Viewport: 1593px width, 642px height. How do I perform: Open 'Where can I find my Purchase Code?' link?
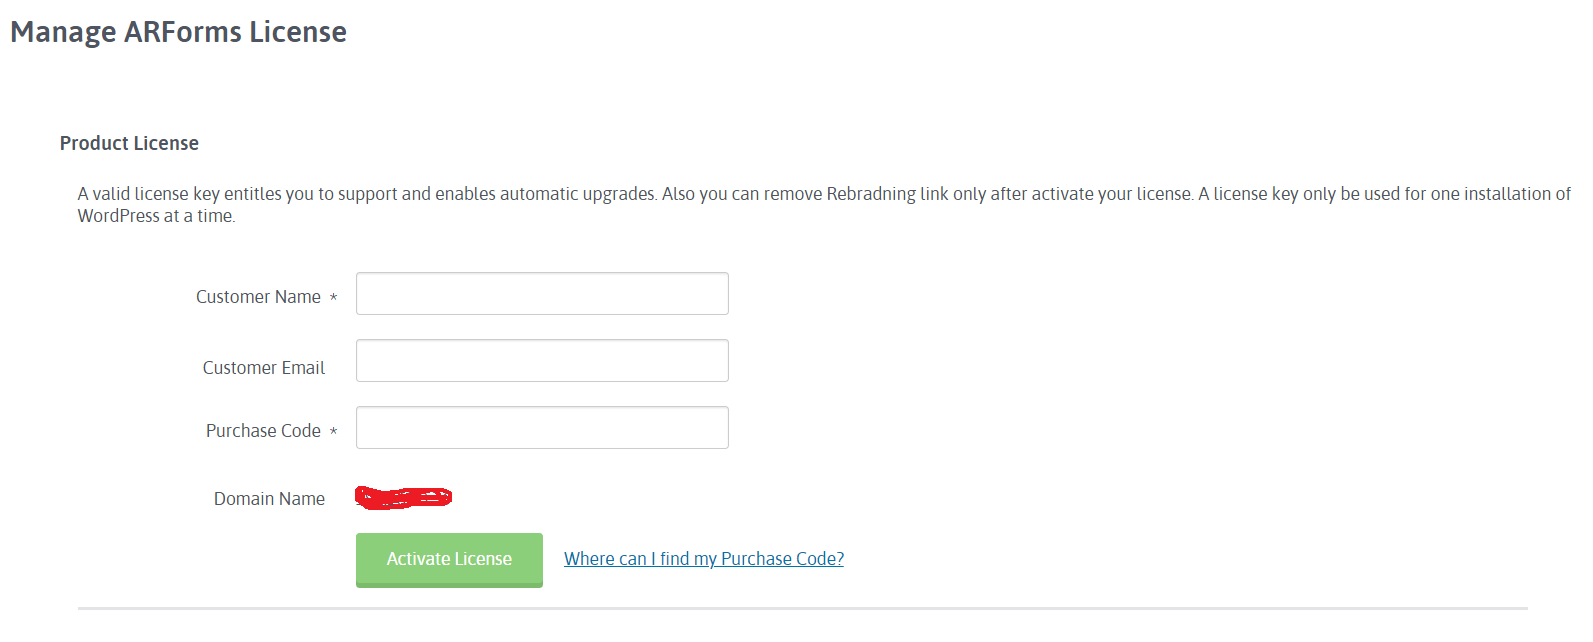tap(703, 559)
